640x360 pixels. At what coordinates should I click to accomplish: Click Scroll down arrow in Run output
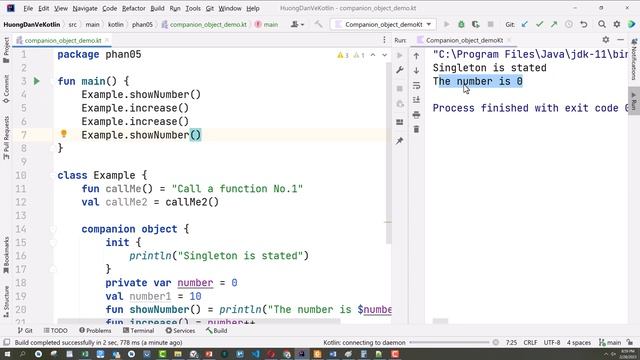point(416,71)
